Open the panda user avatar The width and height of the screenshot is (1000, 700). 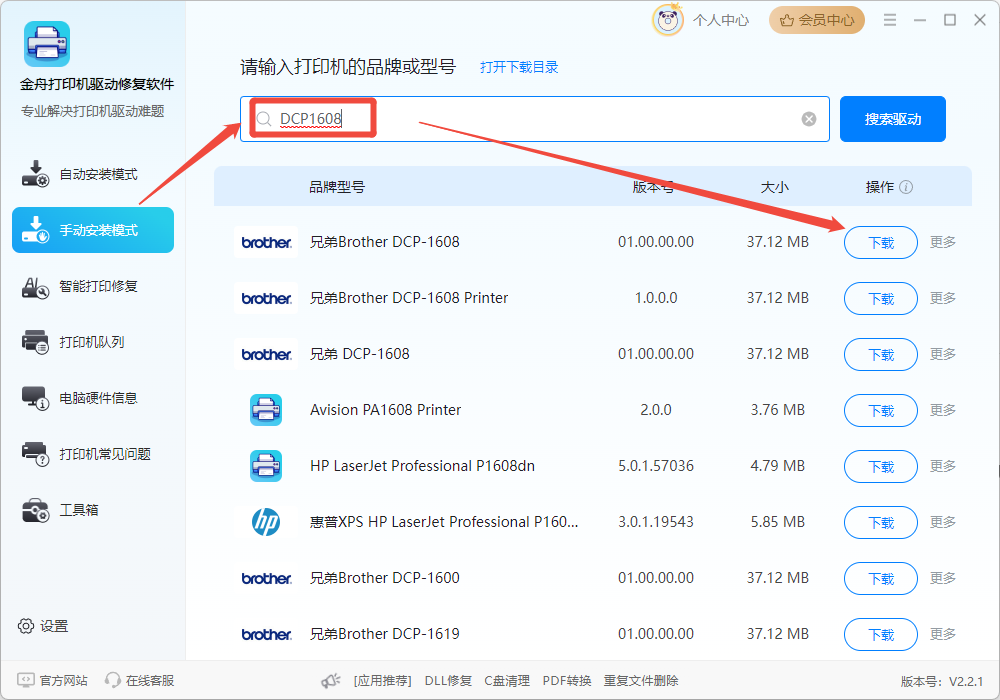coord(668,20)
